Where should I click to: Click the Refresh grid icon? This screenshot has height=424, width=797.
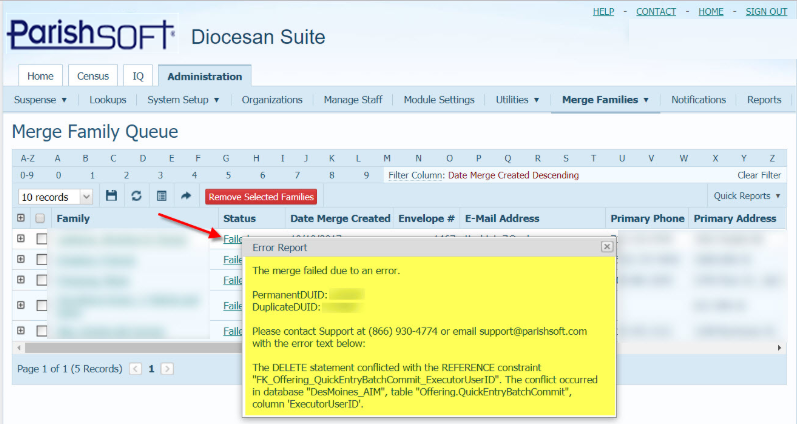(x=136, y=196)
